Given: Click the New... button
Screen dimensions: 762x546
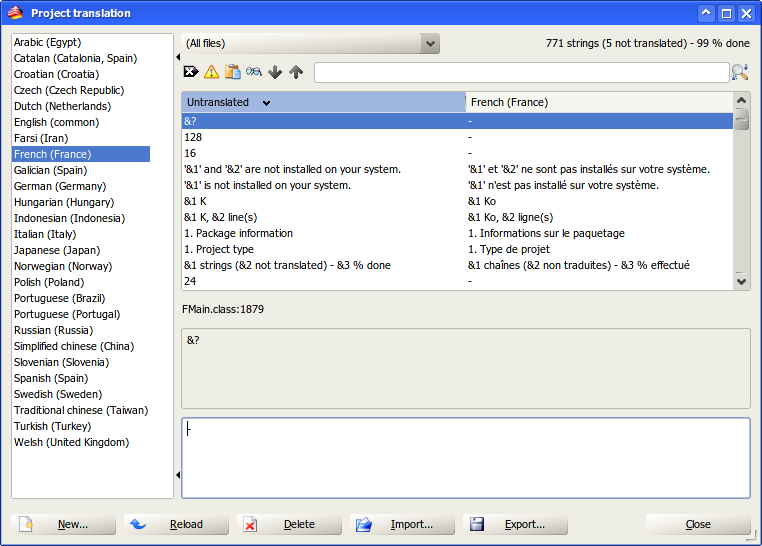Looking at the screenshot, I should click(x=64, y=525).
